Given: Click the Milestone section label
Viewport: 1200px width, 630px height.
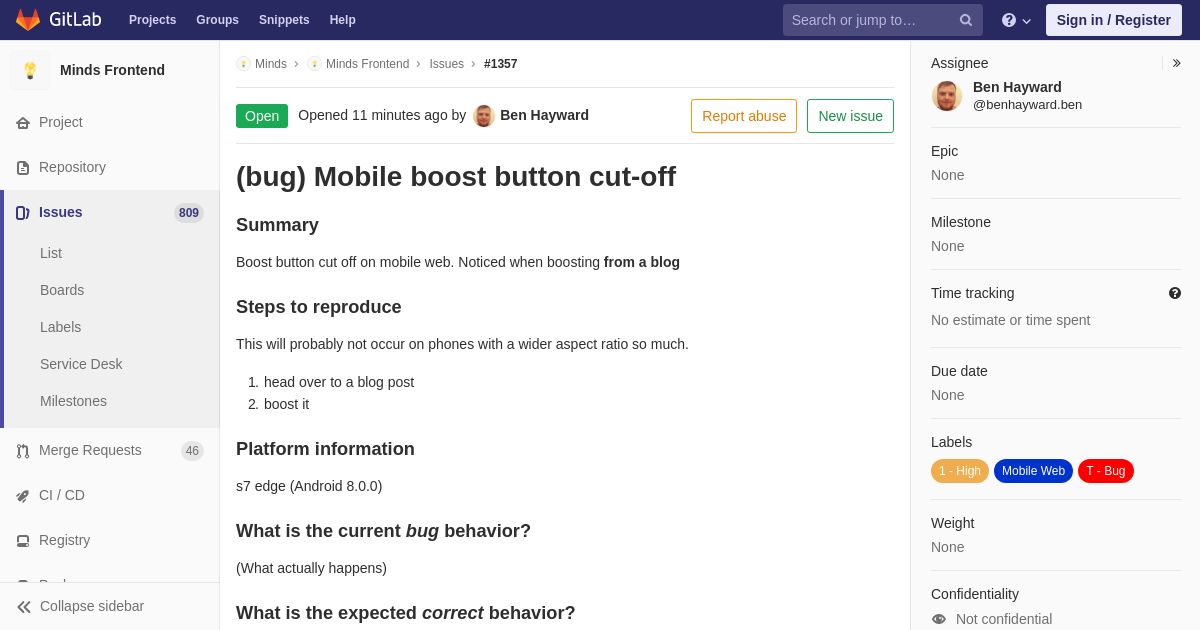Looking at the screenshot, I should [961, 222].
